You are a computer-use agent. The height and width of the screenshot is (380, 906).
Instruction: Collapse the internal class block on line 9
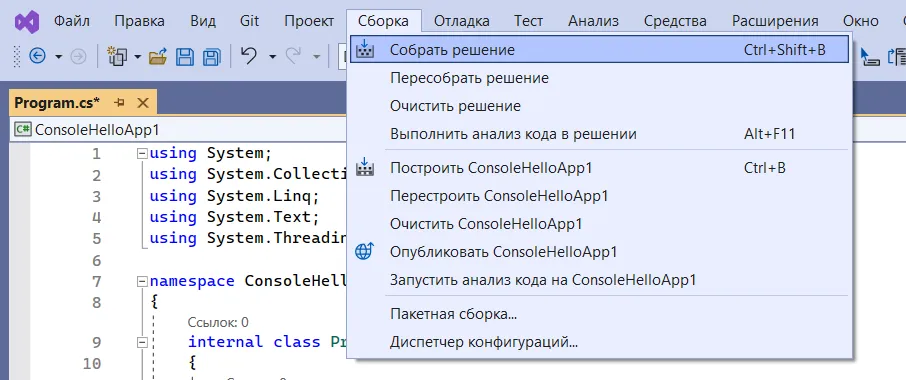(142, 342)
